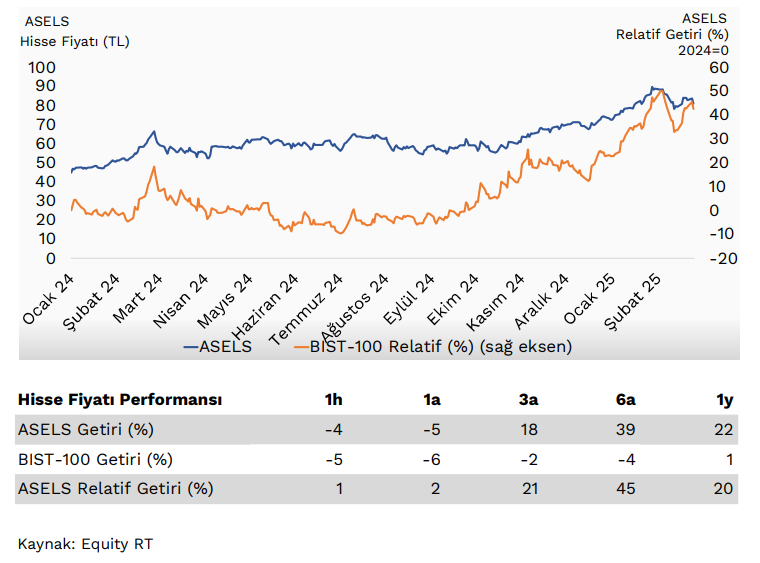Click the 6a ASELS Relatif Getiri value 45
Screen dimensions: 760x563
click(628, 489)
